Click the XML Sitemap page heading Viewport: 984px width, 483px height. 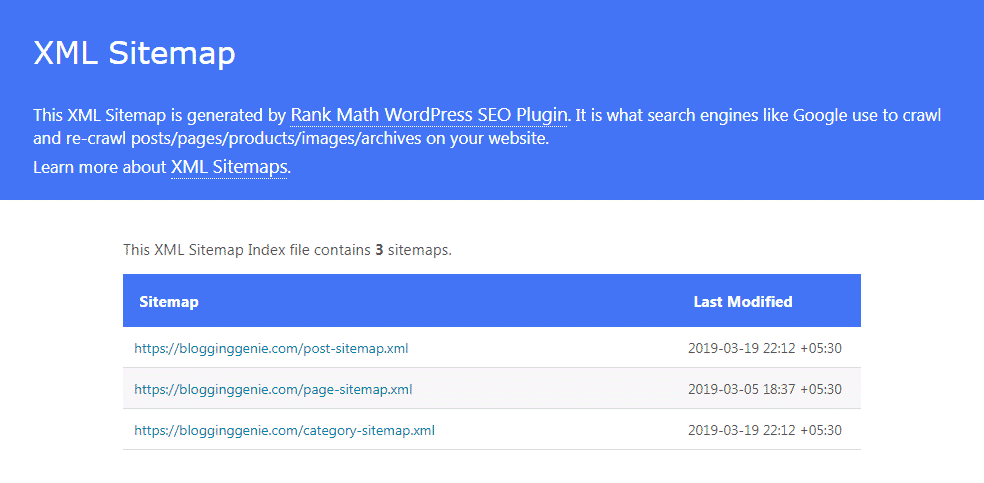(x=134, y=53)
